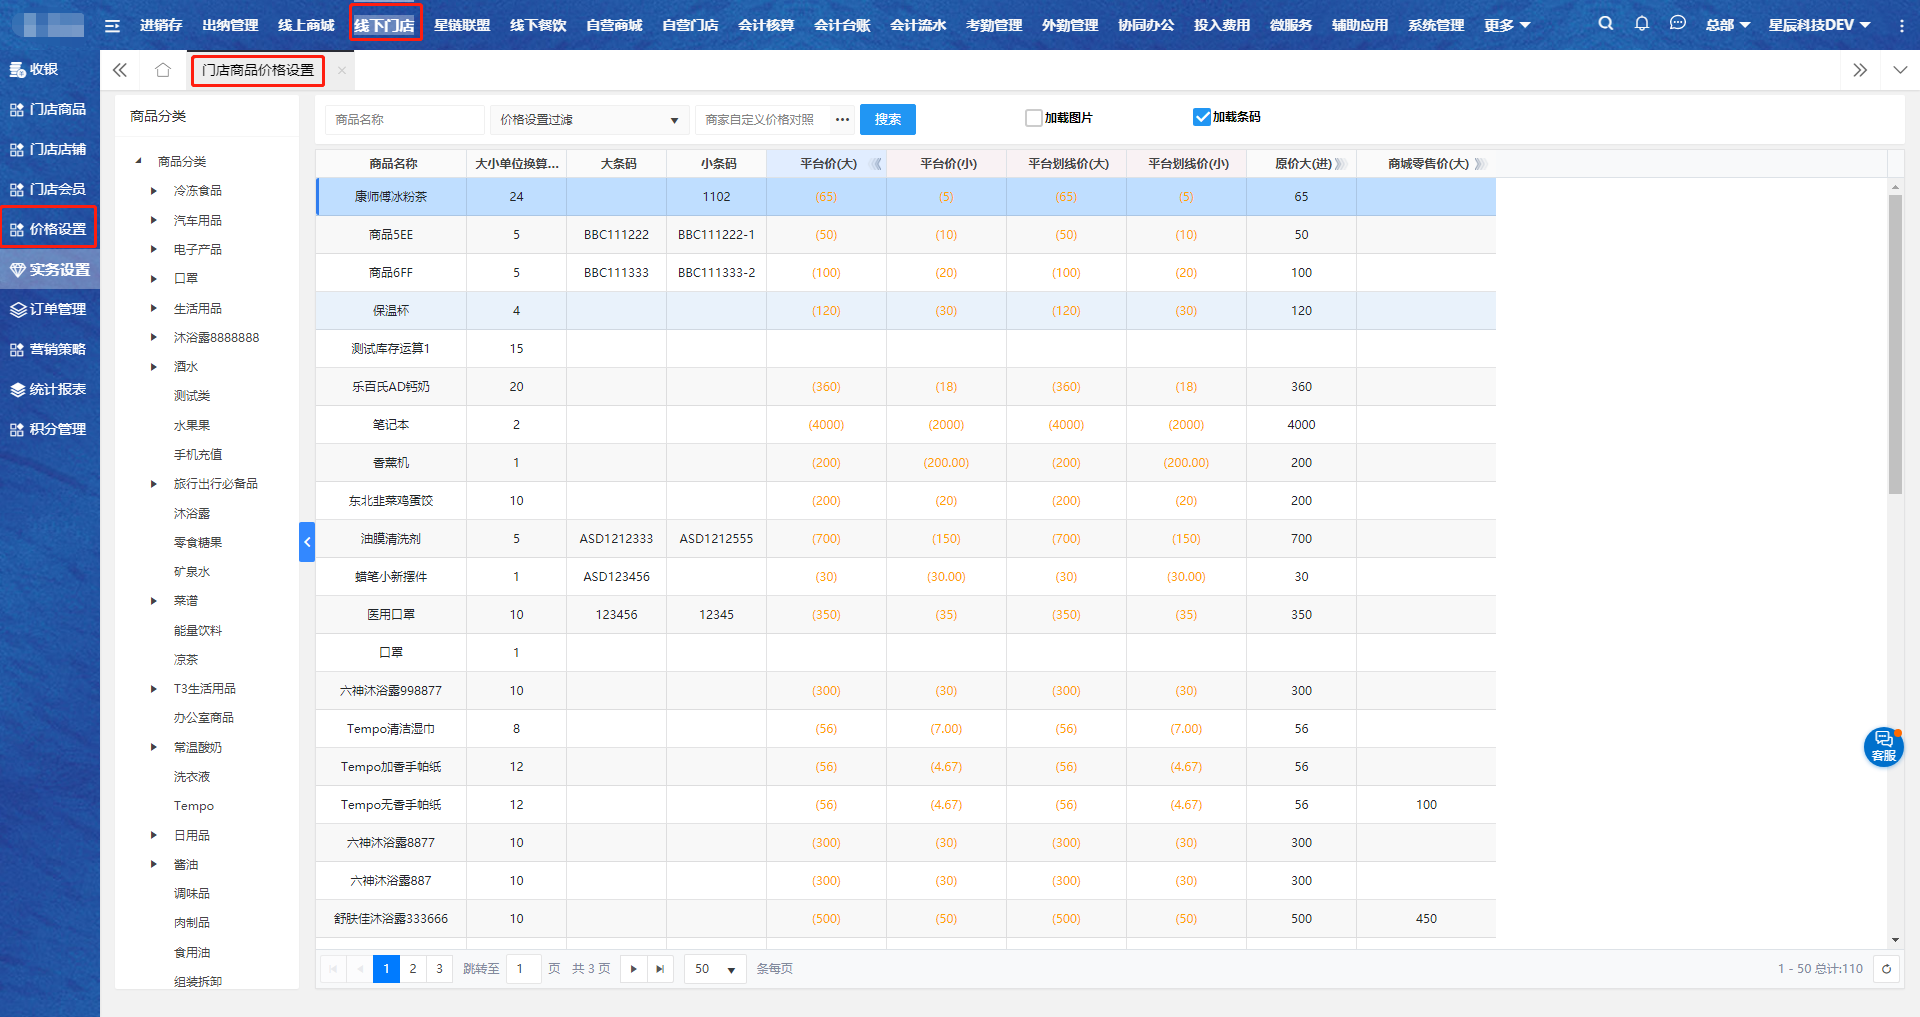Click the customer service floating icon
The height and width of the screenshot is (1017, 1920).
tap(1883, 747)
